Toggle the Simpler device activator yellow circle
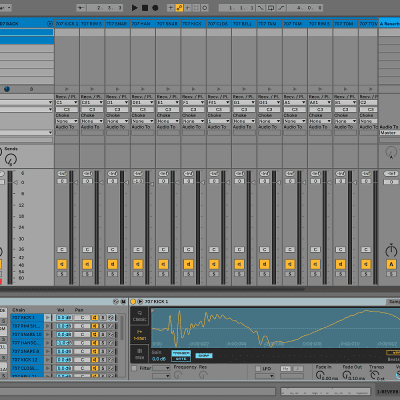Image resolution: width=400 pixels, height=400 pixels. pyautogui.click(x=133, y=302)
